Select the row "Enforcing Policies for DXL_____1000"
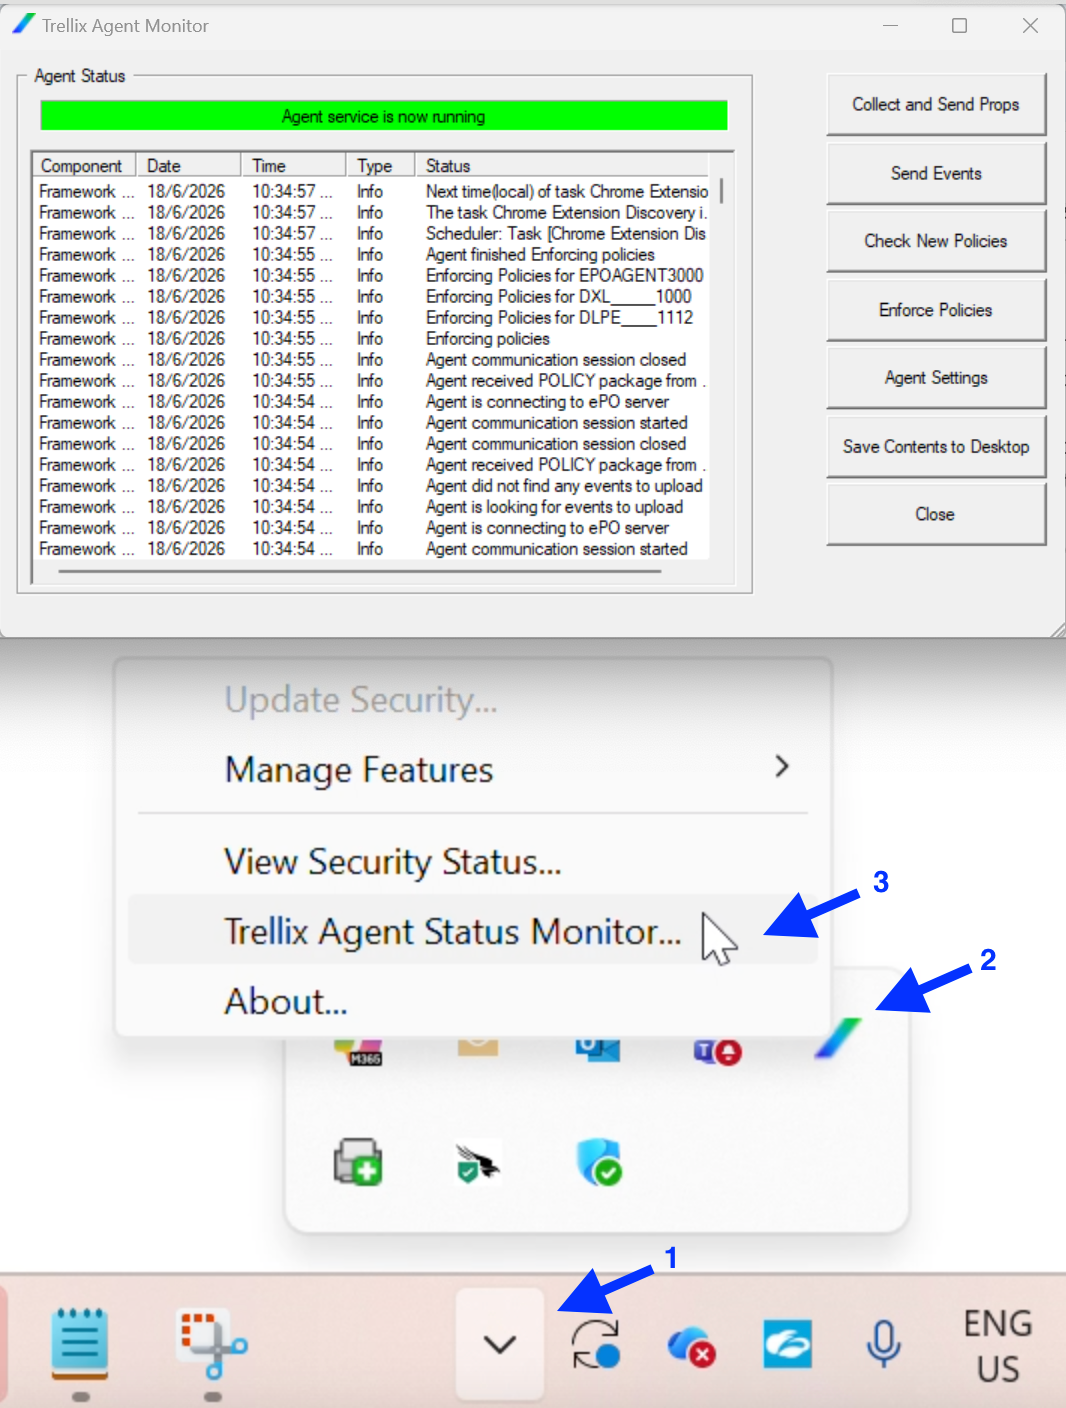 [372, 296]
